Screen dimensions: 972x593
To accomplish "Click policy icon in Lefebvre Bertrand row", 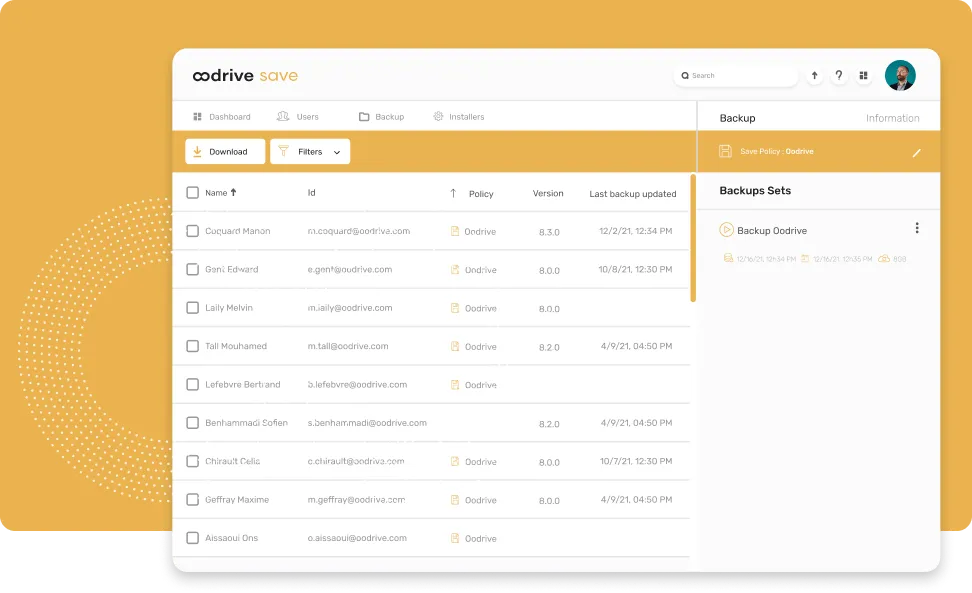I will coord(455,385).
